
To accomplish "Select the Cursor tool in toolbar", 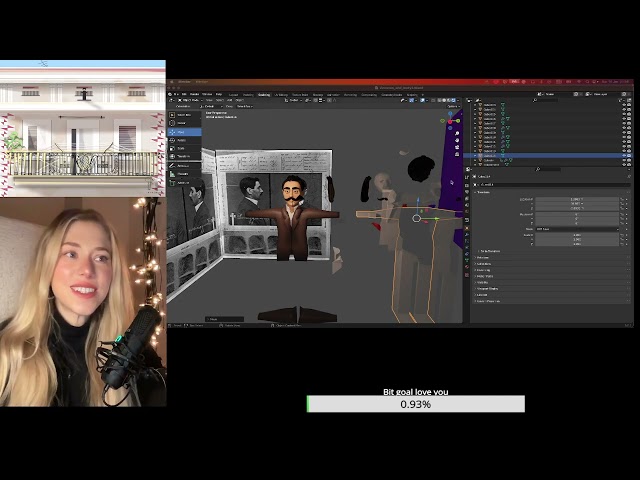I will 184,123.
